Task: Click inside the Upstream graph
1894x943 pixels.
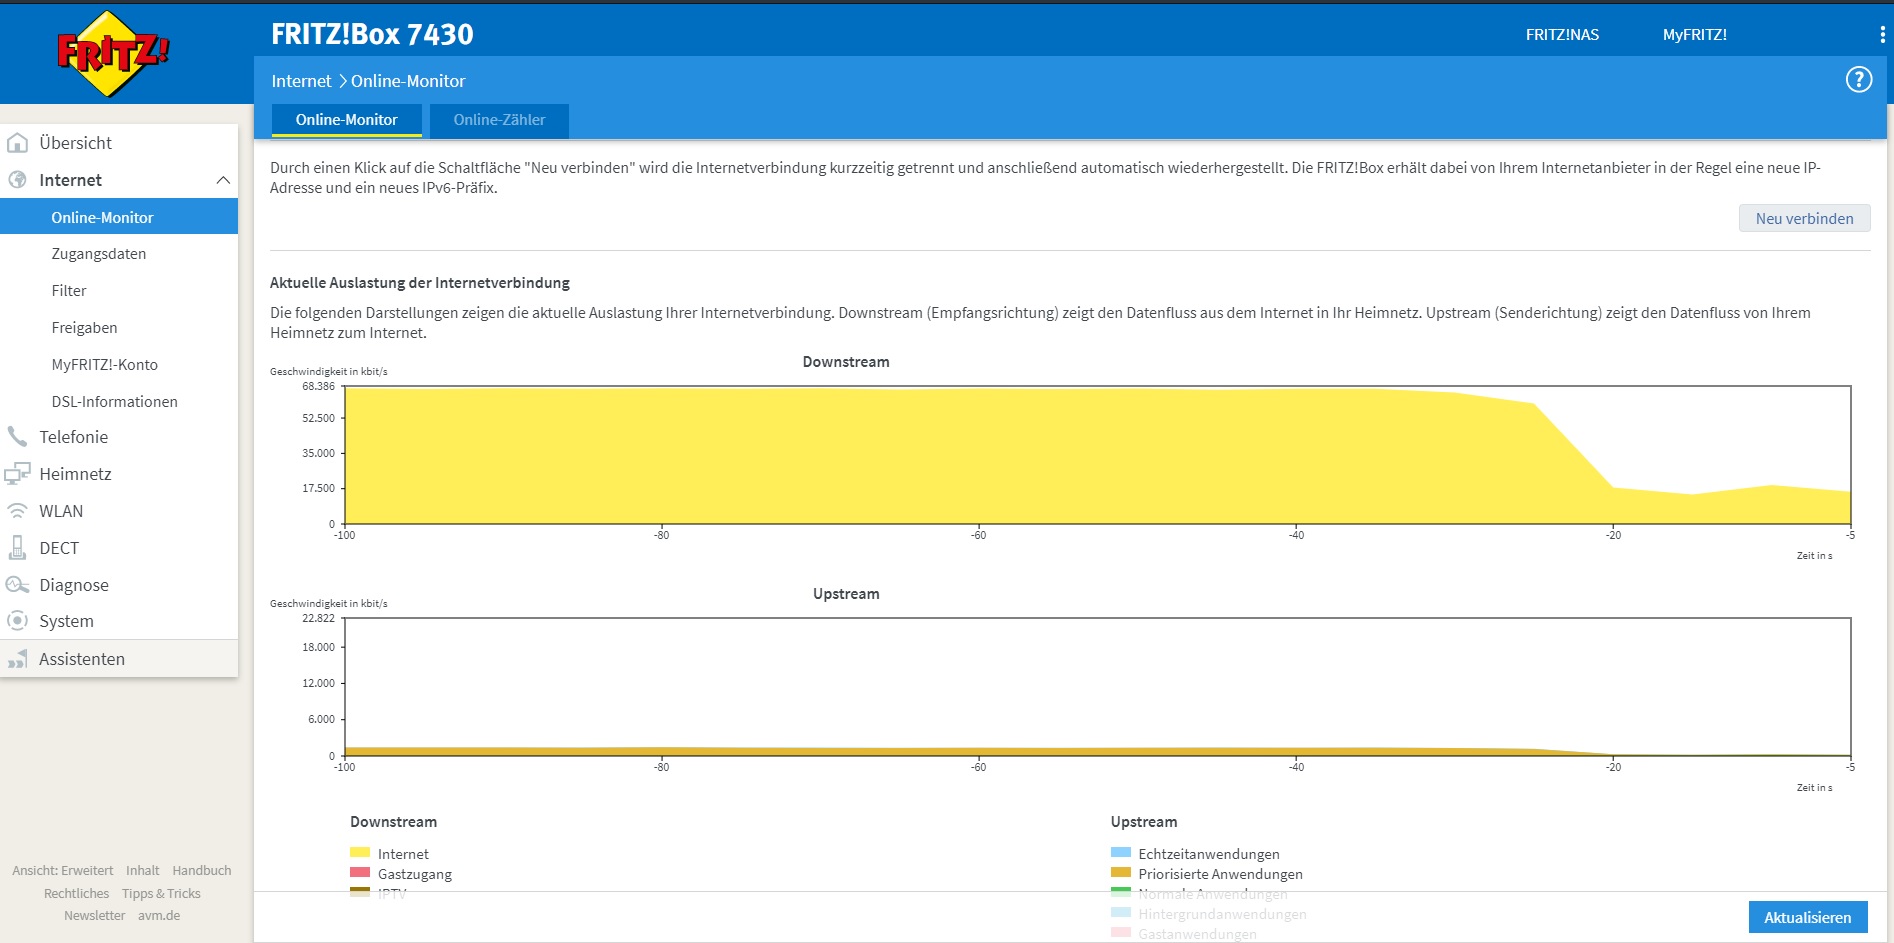Action: [x=1097, y=687]
